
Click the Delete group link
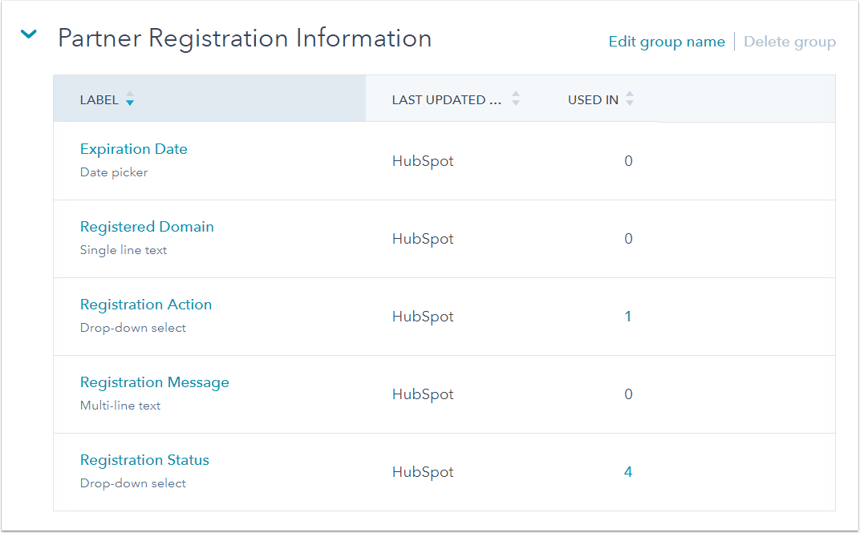pos(789,41)
